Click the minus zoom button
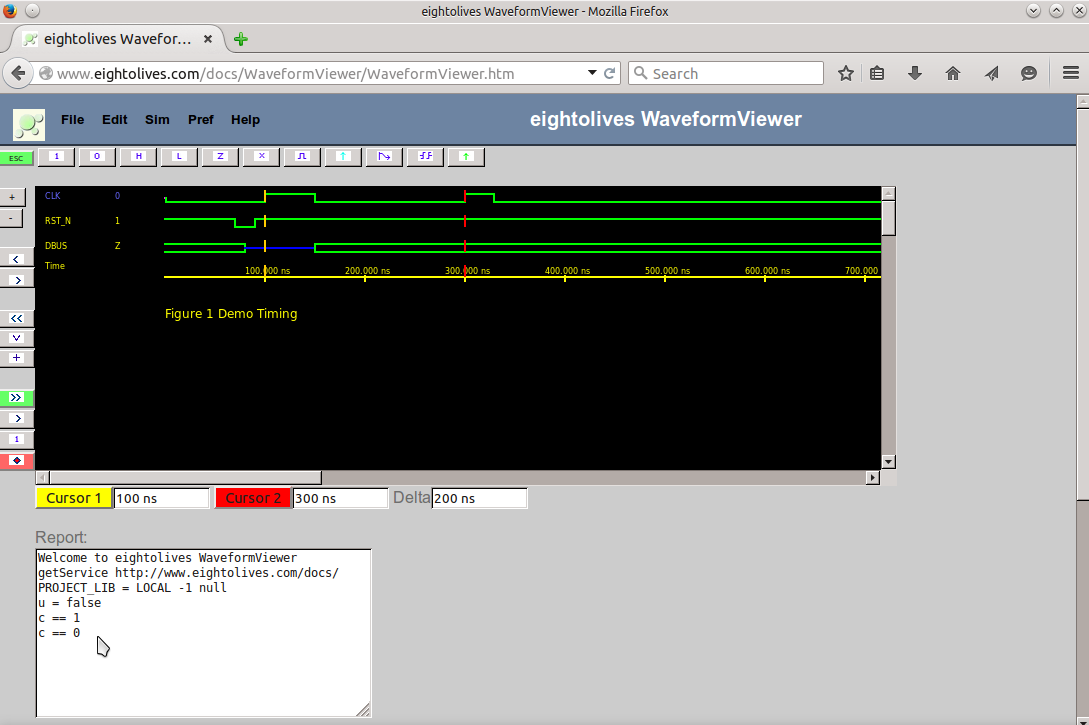 10,218
